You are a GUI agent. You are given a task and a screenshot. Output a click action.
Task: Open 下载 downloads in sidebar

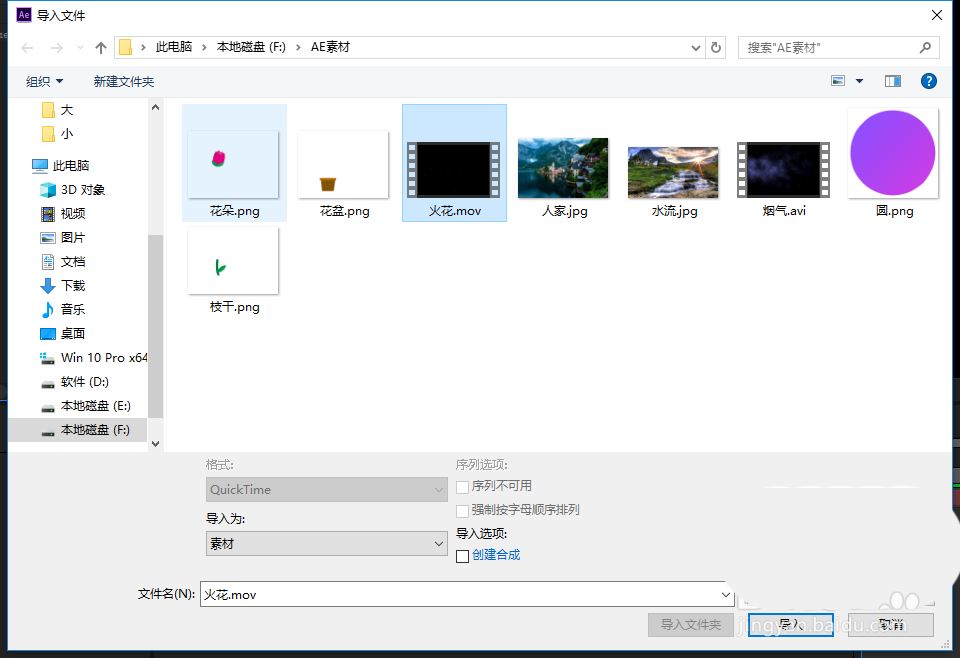[73, 286]
